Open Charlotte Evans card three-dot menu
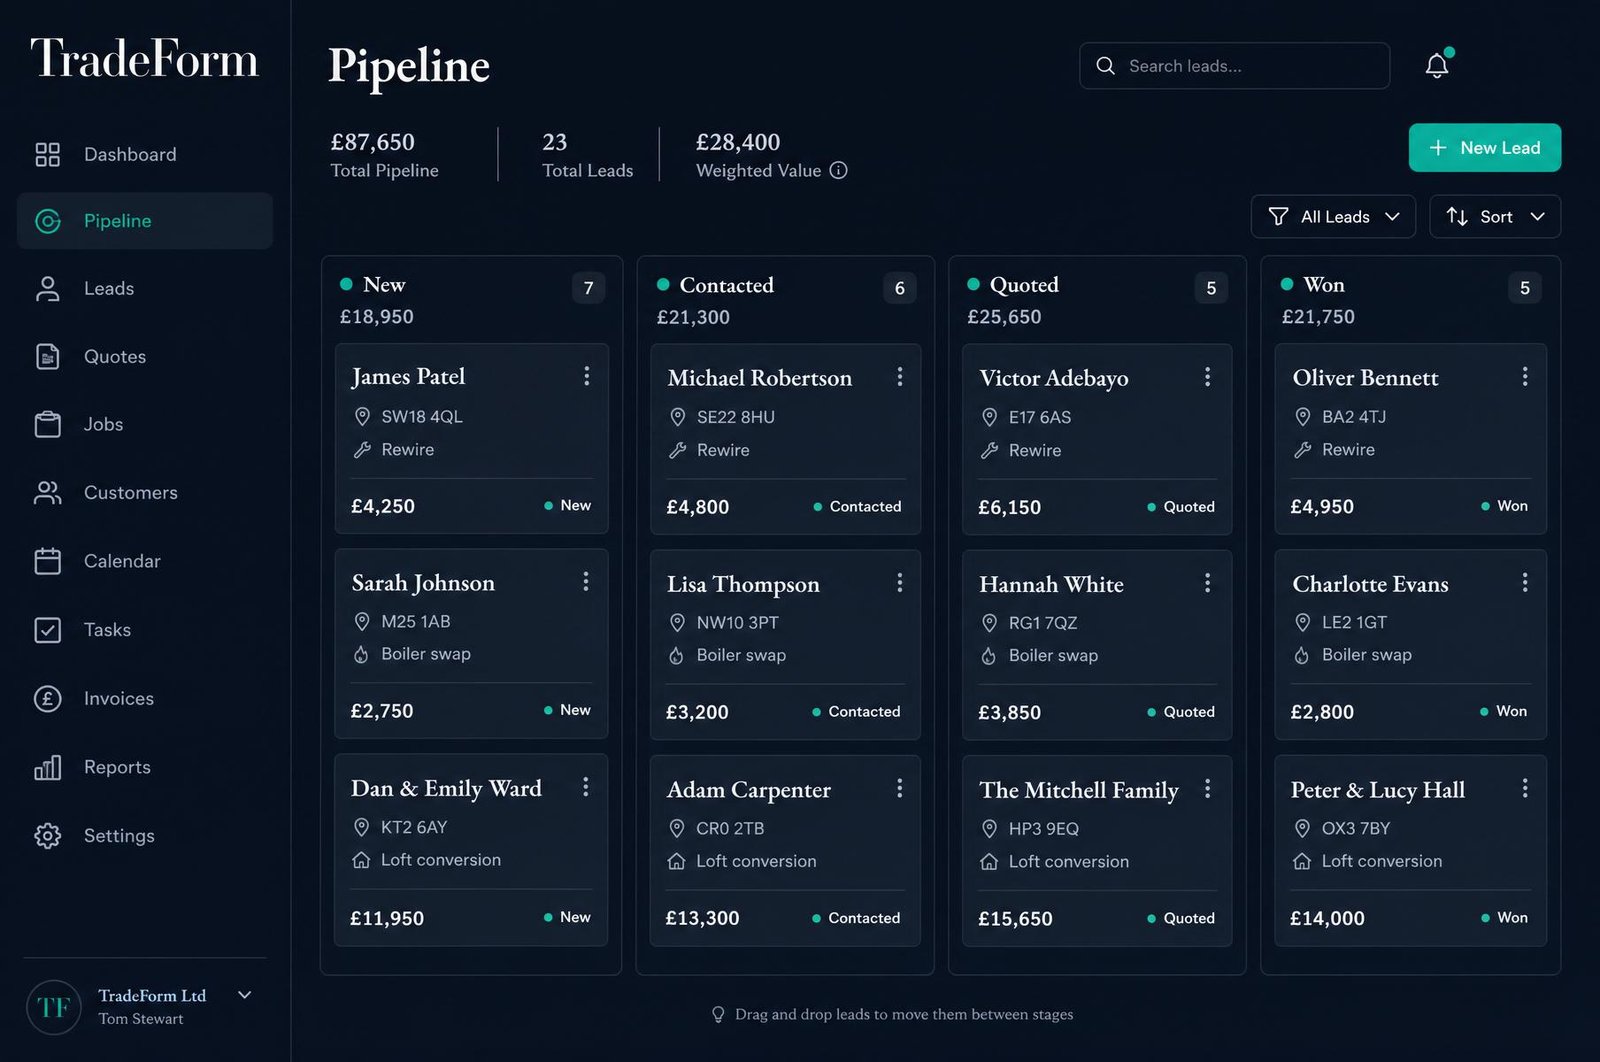This screenshot has width=1600, height=1062. (1525, 582)
